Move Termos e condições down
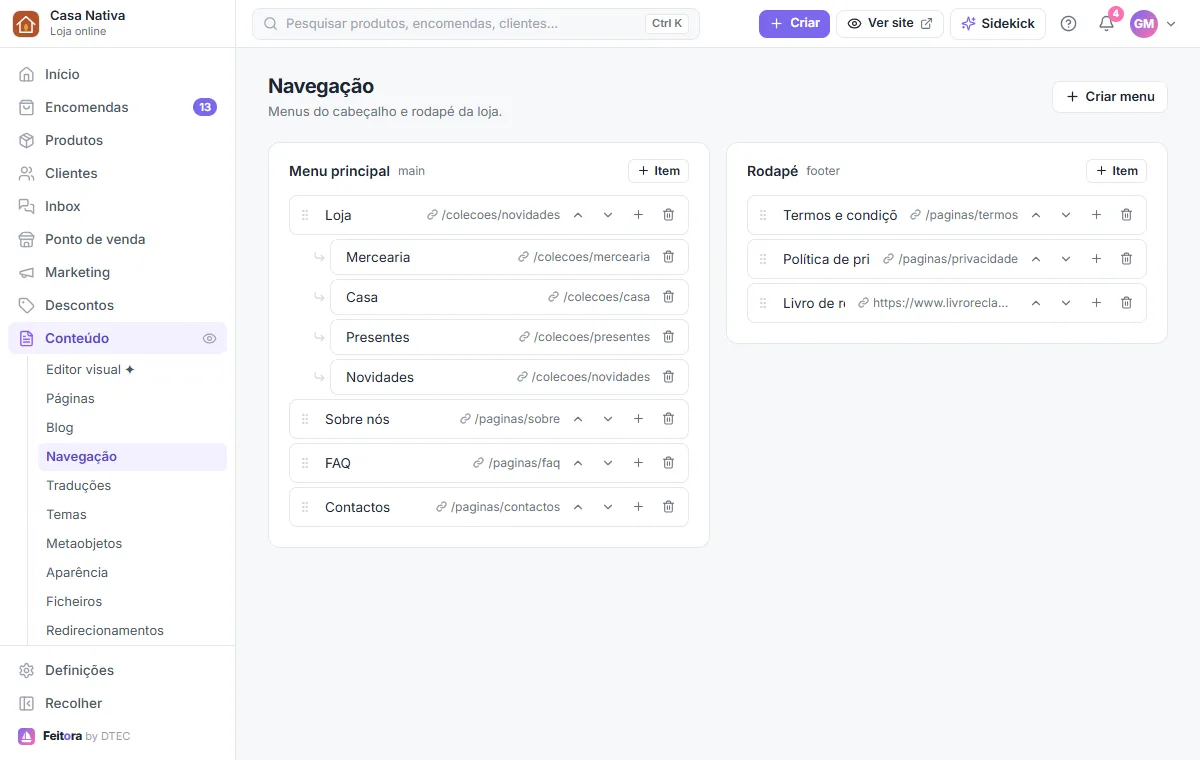Viewport: 1200px width, 760px height. (x=1066, y=215)
